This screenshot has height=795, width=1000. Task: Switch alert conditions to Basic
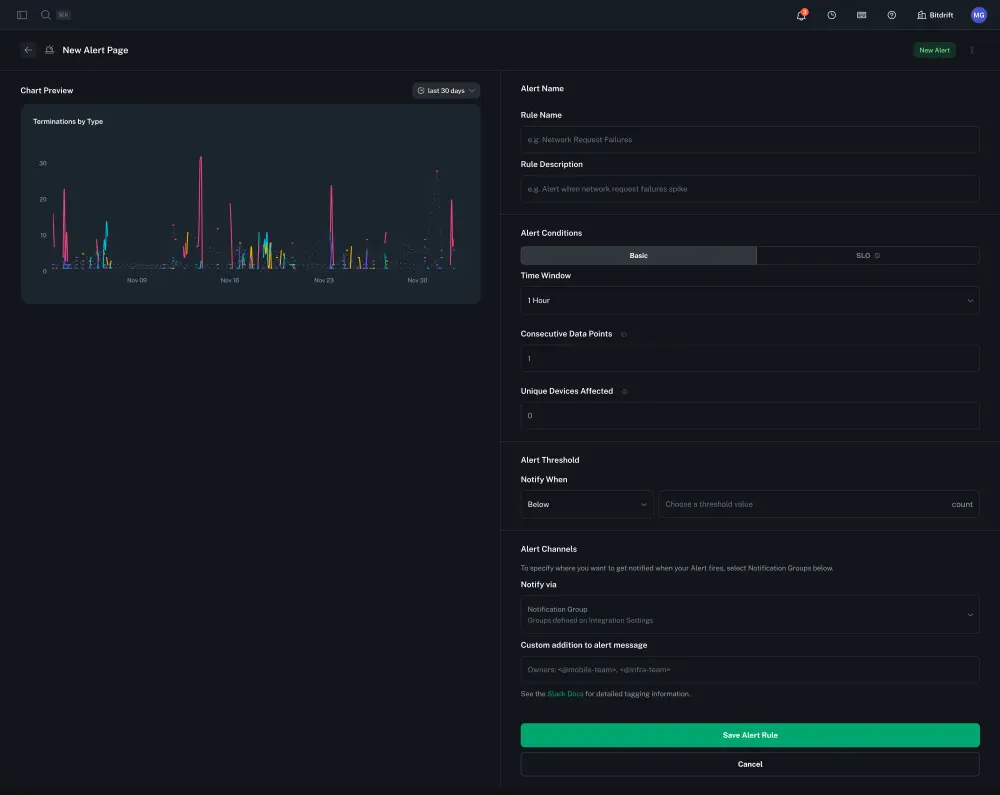coord(638,256)
